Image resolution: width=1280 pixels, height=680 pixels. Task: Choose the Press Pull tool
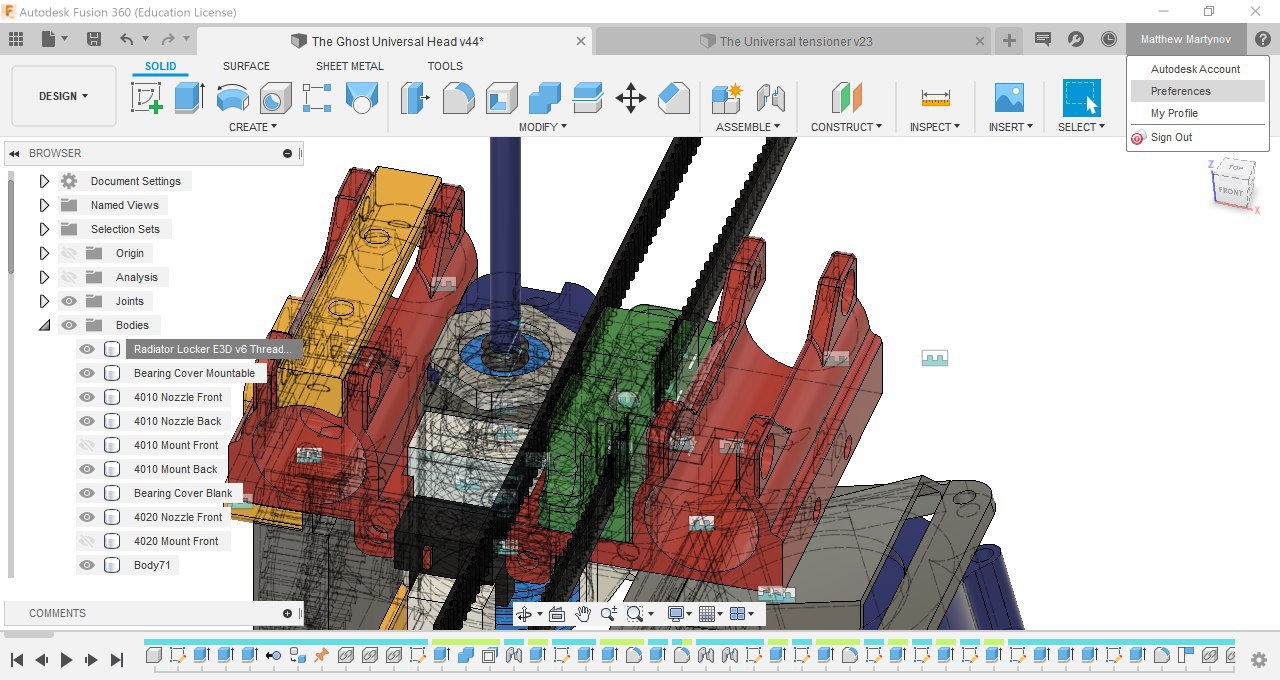click(414, 97)
